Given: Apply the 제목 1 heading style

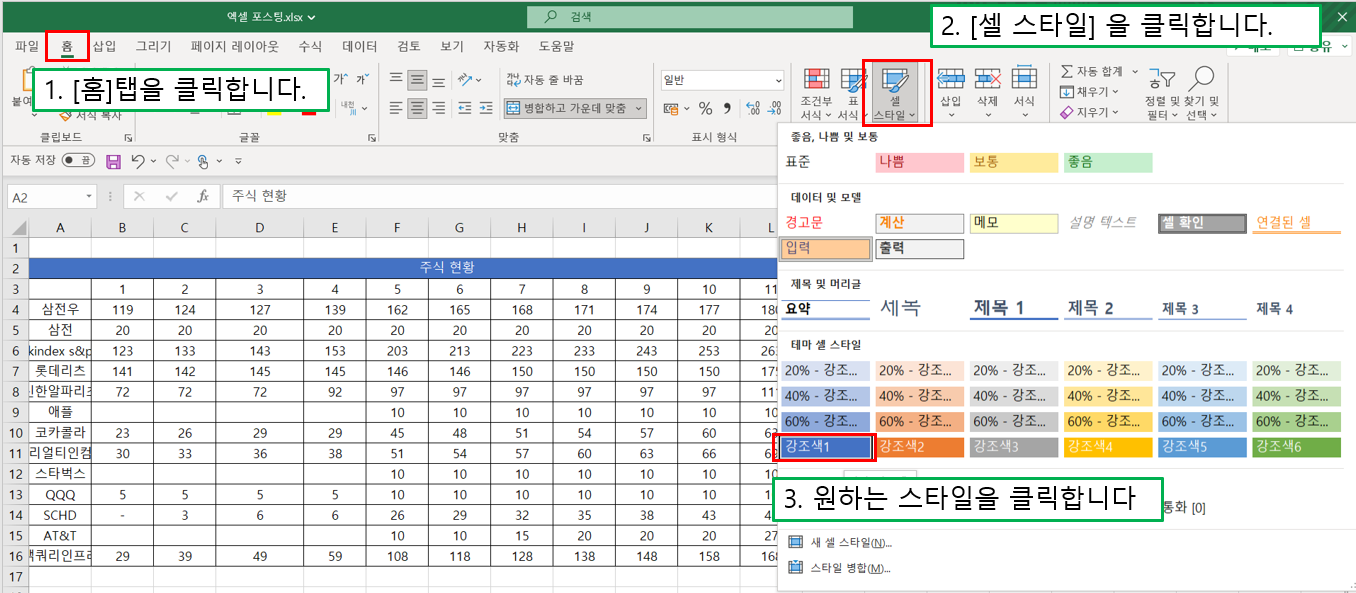Looking at the screenshot, I should (x=1014, y=308).
